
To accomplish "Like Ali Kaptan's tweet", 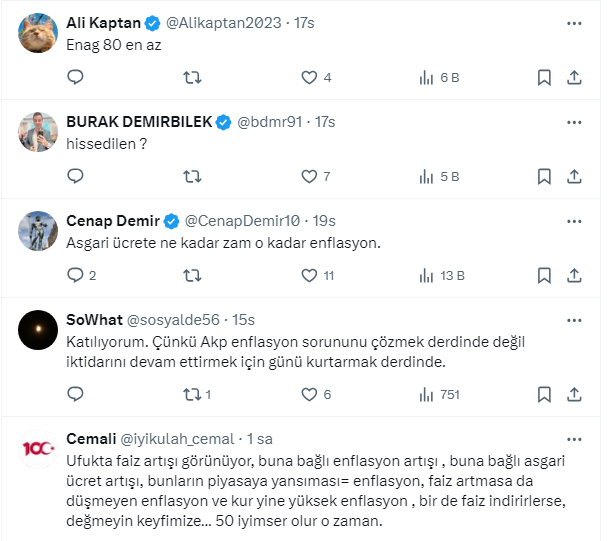I will click(310, 77).
